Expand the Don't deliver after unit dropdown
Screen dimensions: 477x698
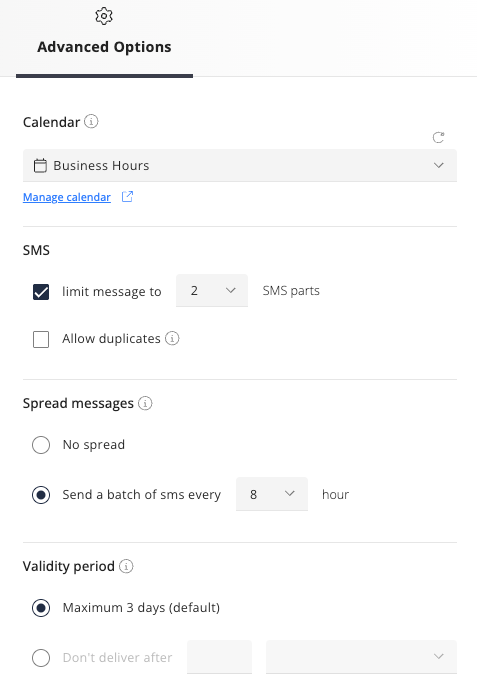tap(361, 657)
